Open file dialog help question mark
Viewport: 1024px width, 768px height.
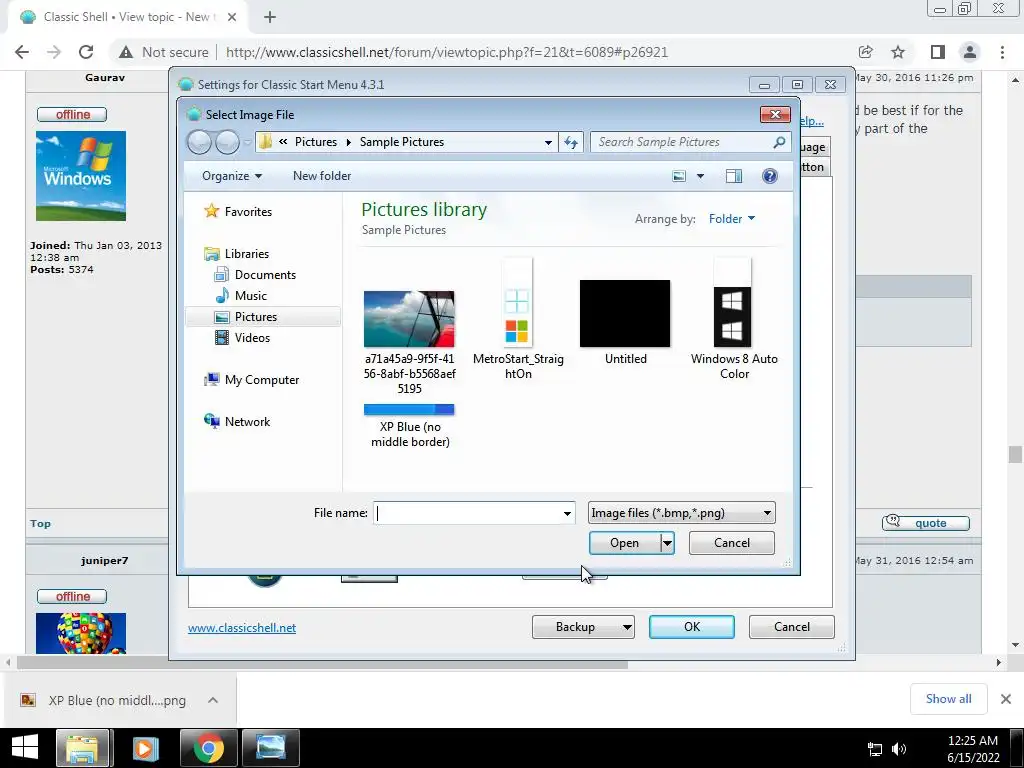coord(770,176)
